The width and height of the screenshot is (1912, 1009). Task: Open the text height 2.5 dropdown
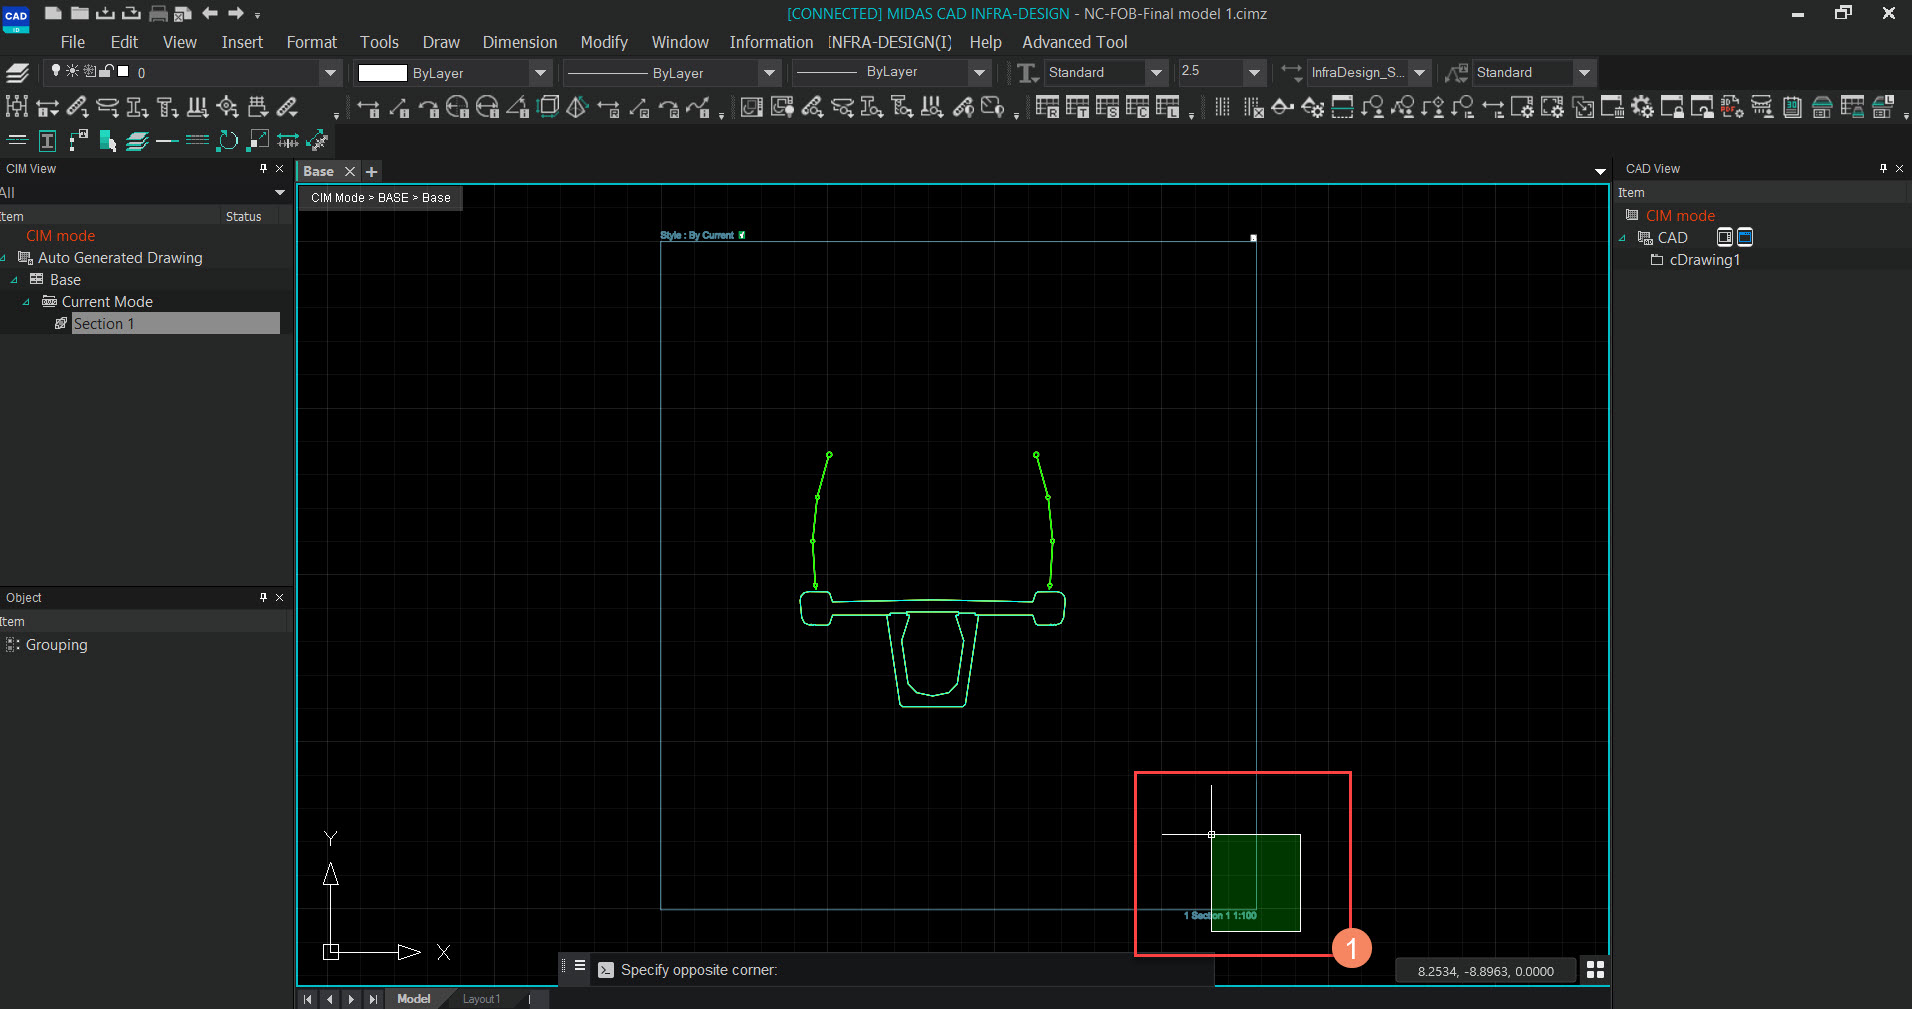(x=1254, y=72)
